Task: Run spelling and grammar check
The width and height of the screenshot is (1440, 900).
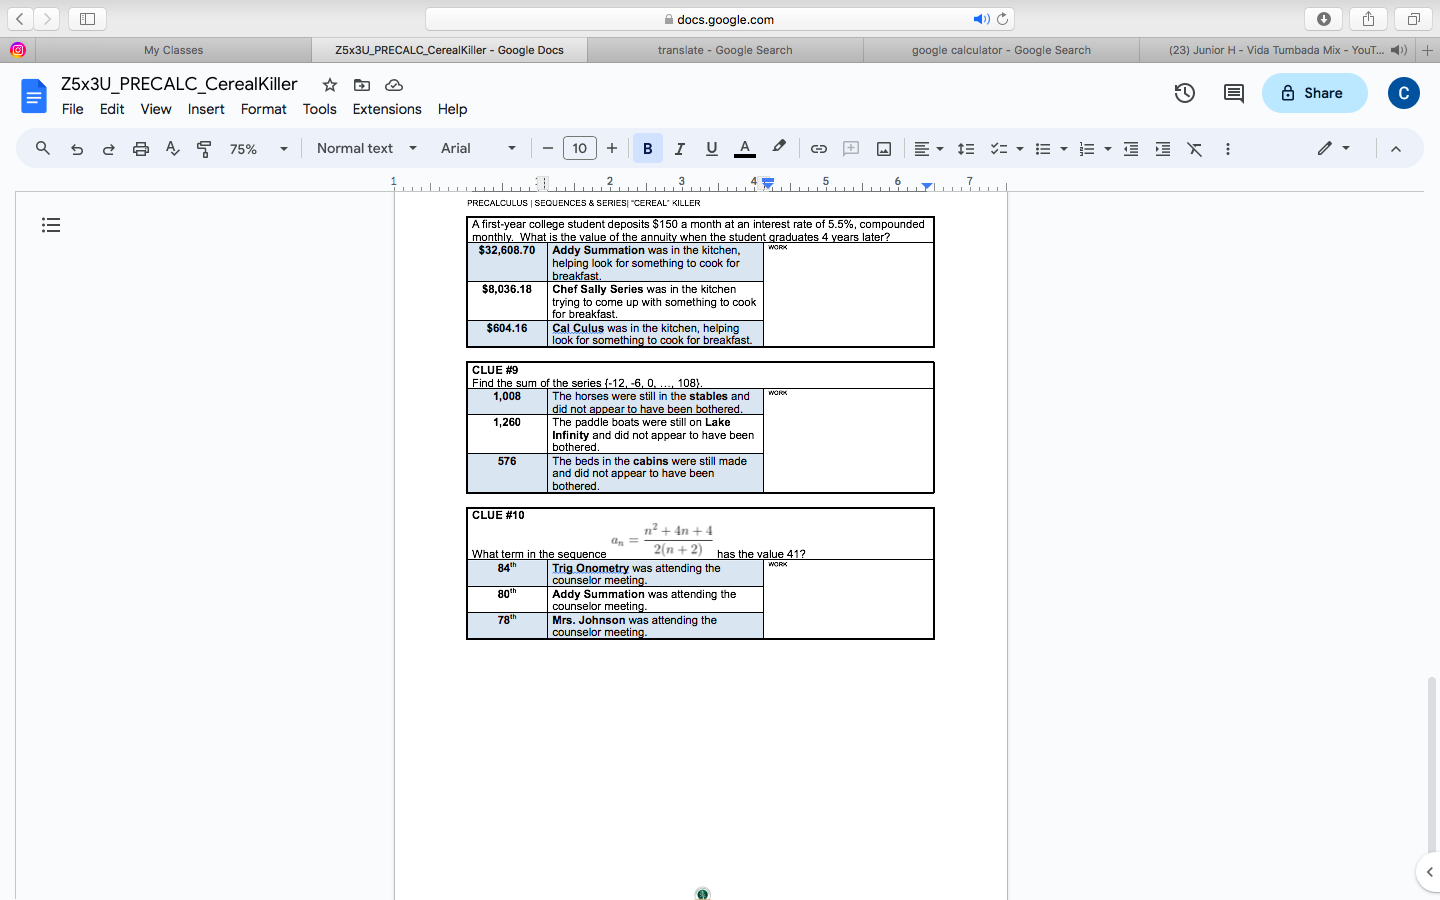Action: [173, 149]
